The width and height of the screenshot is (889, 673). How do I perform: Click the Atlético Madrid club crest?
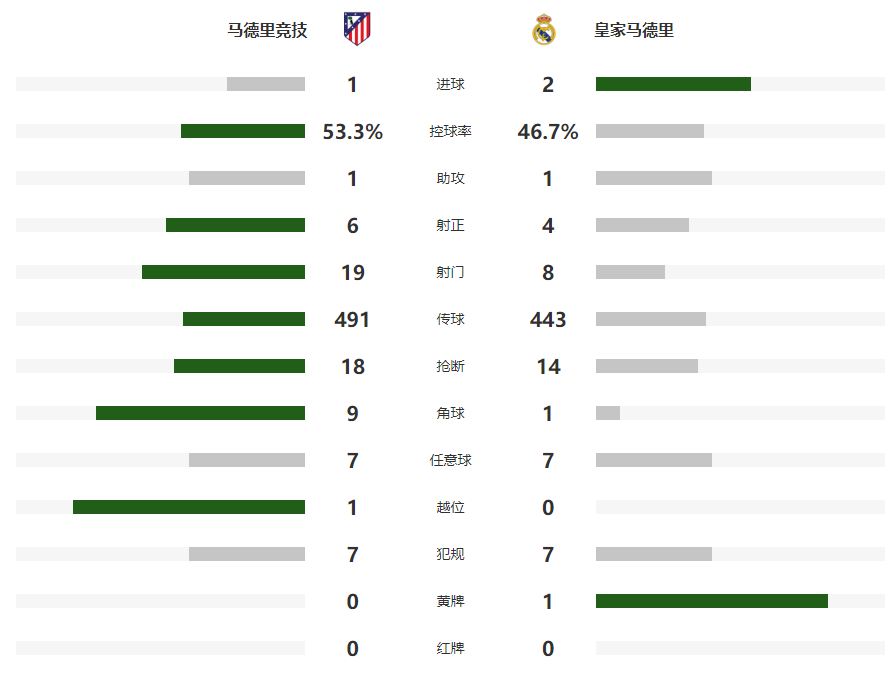point(356,30)
